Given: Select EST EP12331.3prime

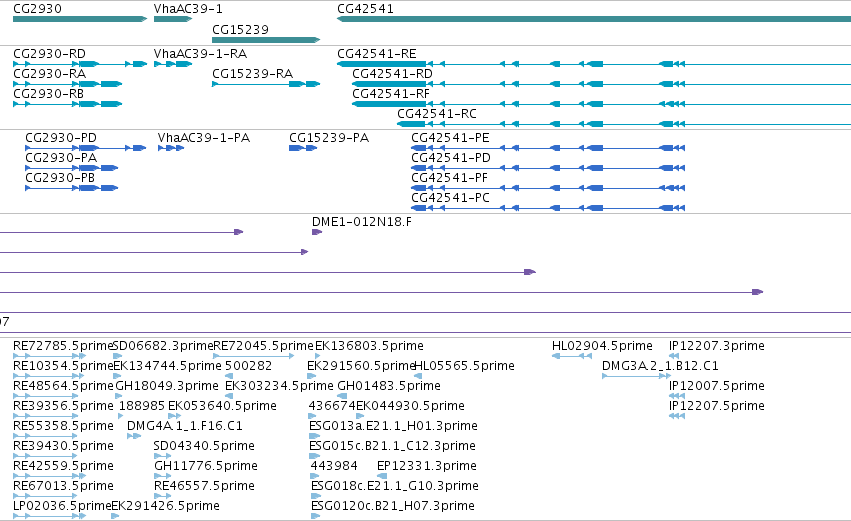Looking at the screenshot, I should tap(382, 476).
